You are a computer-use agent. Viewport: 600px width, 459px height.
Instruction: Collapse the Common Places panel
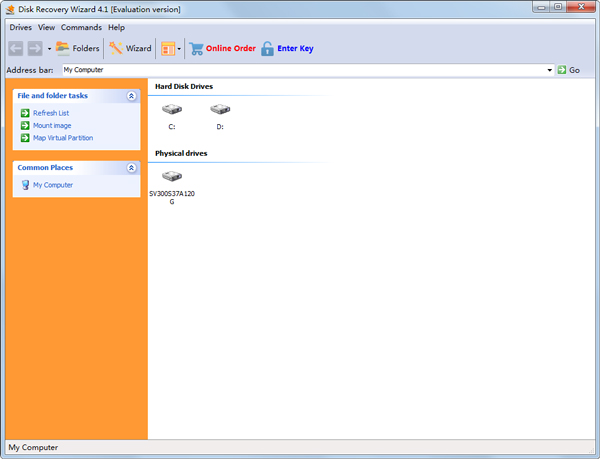(x=131, y=168)
